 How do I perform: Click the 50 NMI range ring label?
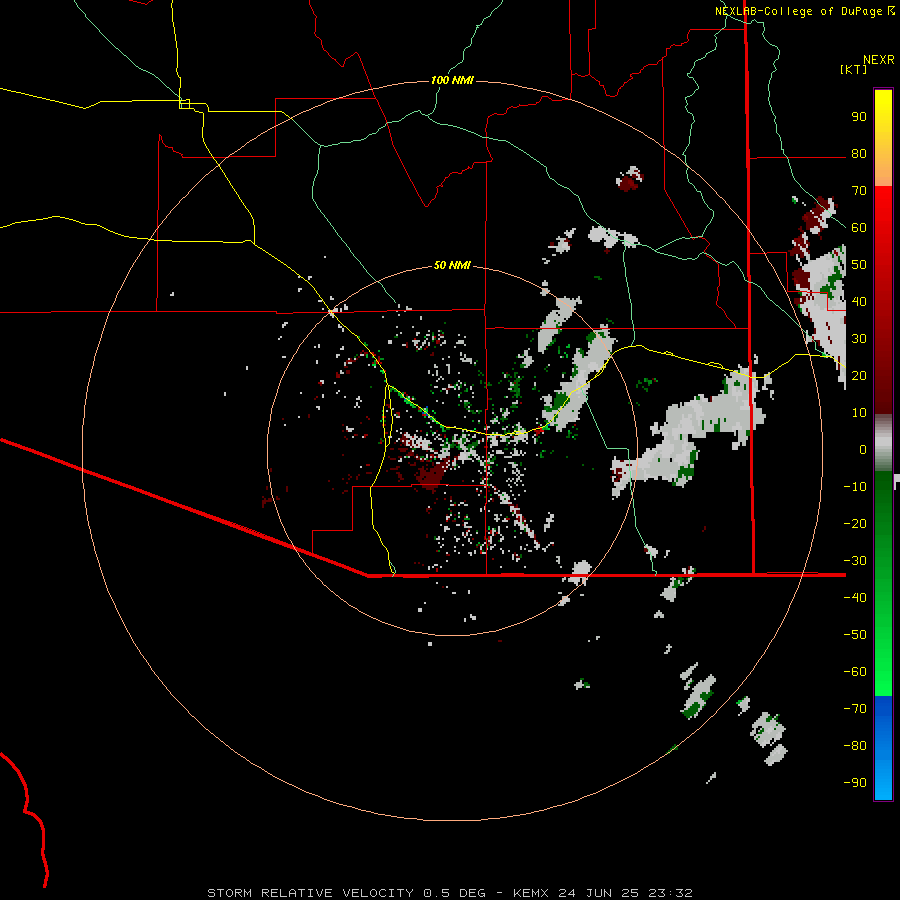452,265
